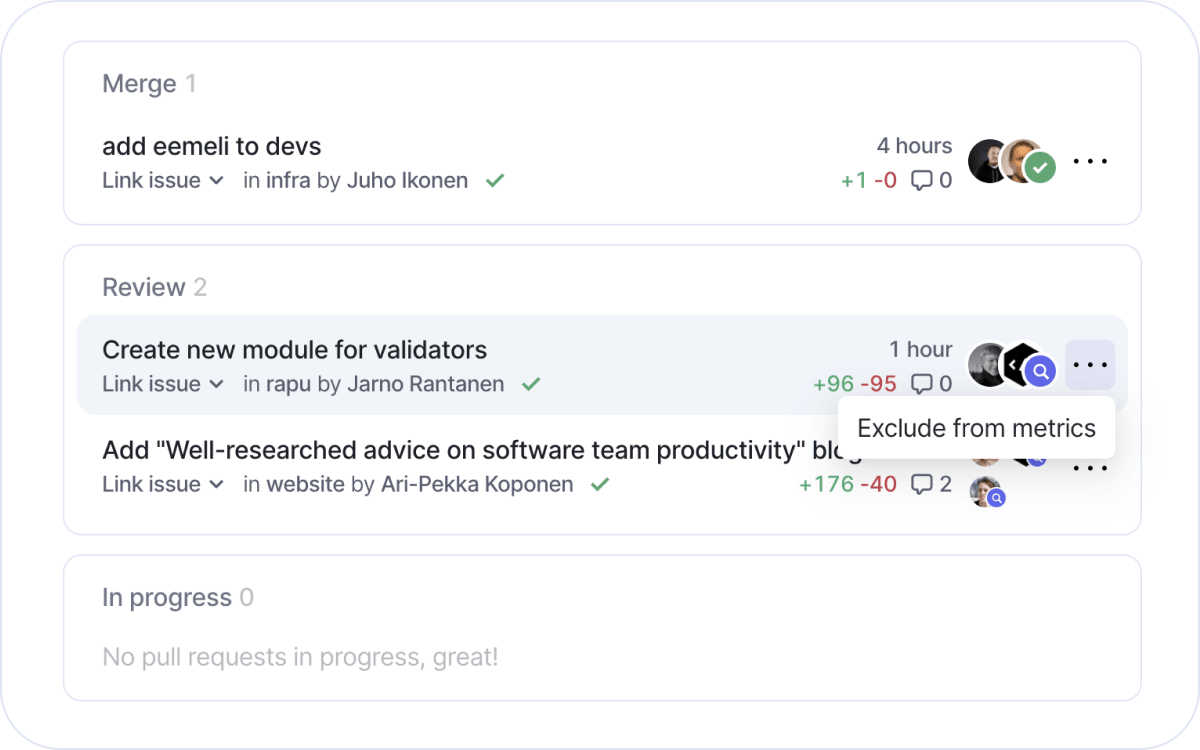Open comments on validators module PR
Image resolution: width=1200 pixels, height=750 pixels.
coord(921,384)
